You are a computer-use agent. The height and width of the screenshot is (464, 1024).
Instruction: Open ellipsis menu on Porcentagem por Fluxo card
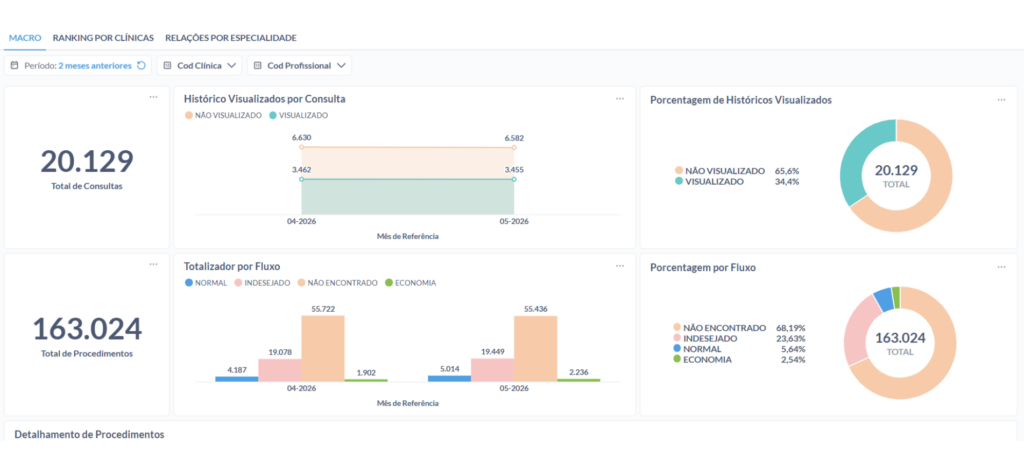click(x=1001, y=267)
